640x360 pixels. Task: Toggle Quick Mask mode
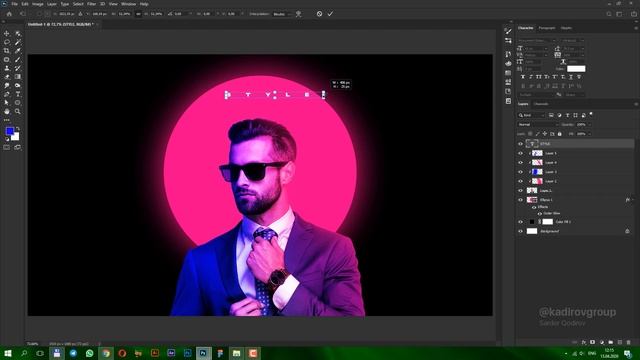click(7, 147)
